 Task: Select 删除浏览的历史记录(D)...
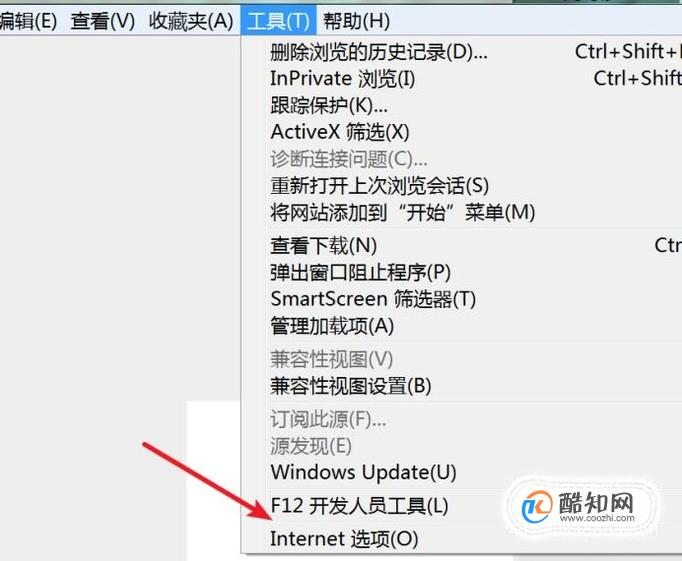[462, 52]
